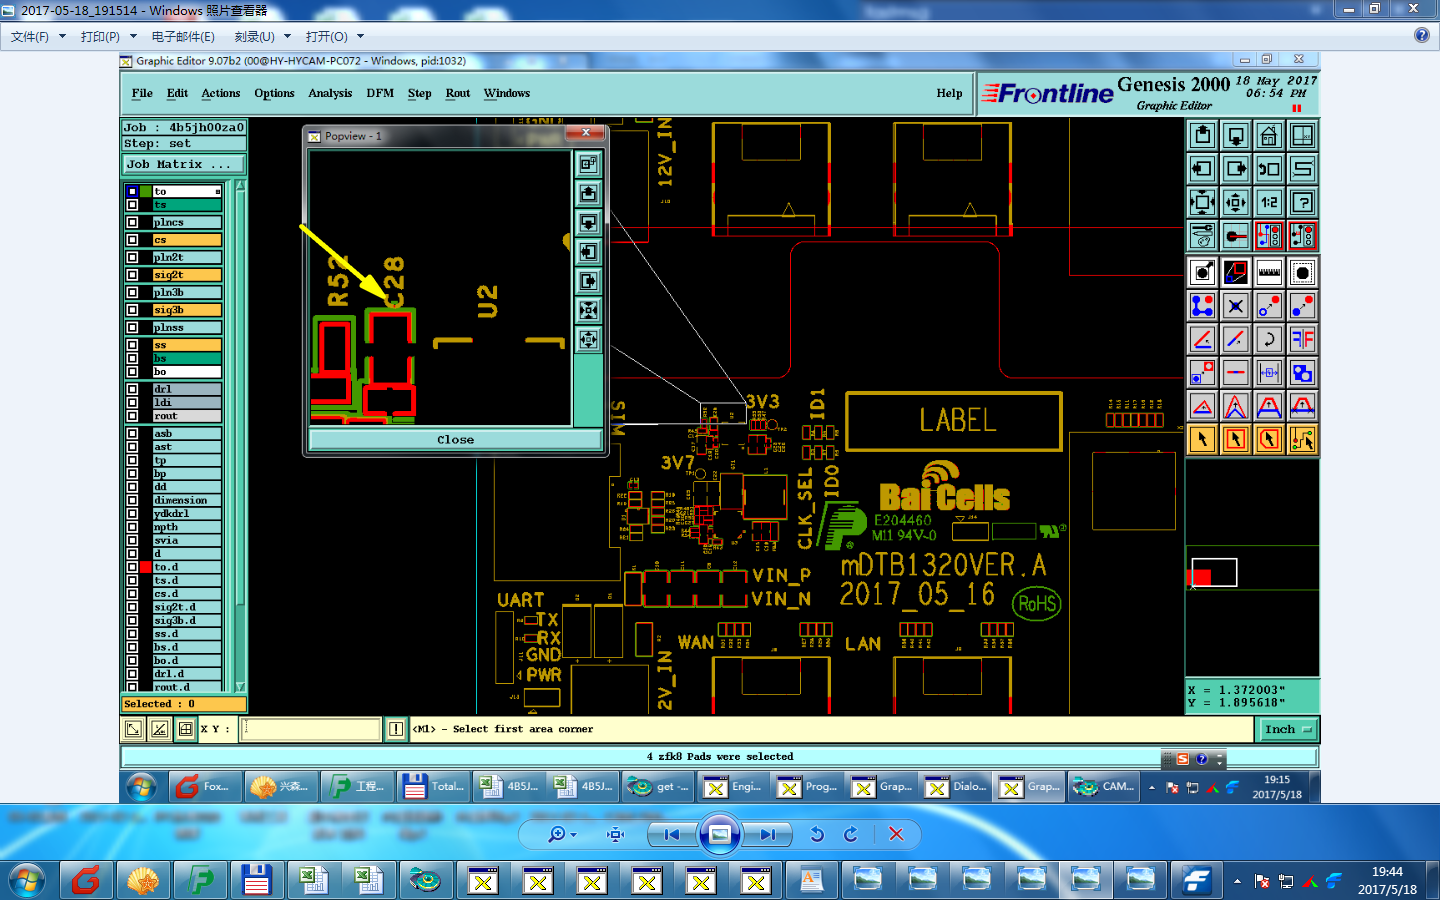1440x900 pixels.
Task: Open the Actions menu
Action: coord(221,93)
